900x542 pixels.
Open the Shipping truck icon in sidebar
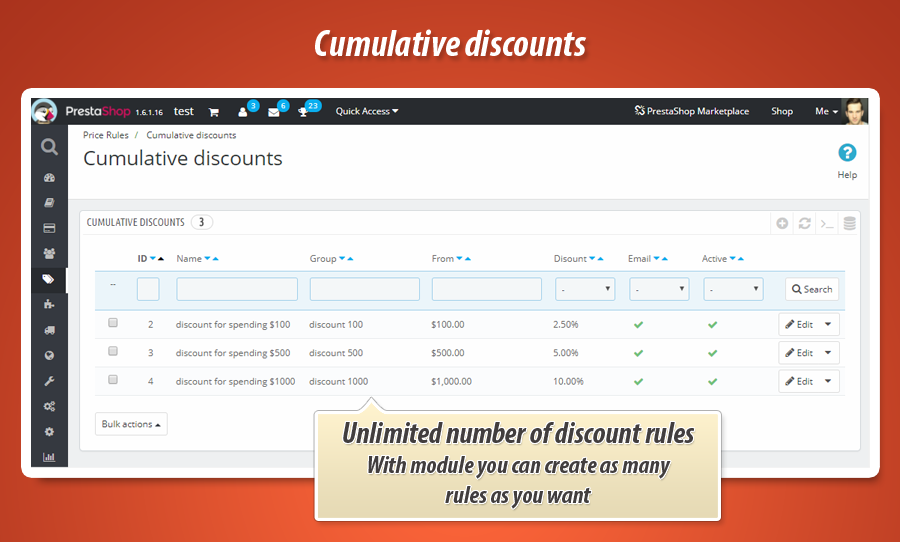(x=48, y=329)
